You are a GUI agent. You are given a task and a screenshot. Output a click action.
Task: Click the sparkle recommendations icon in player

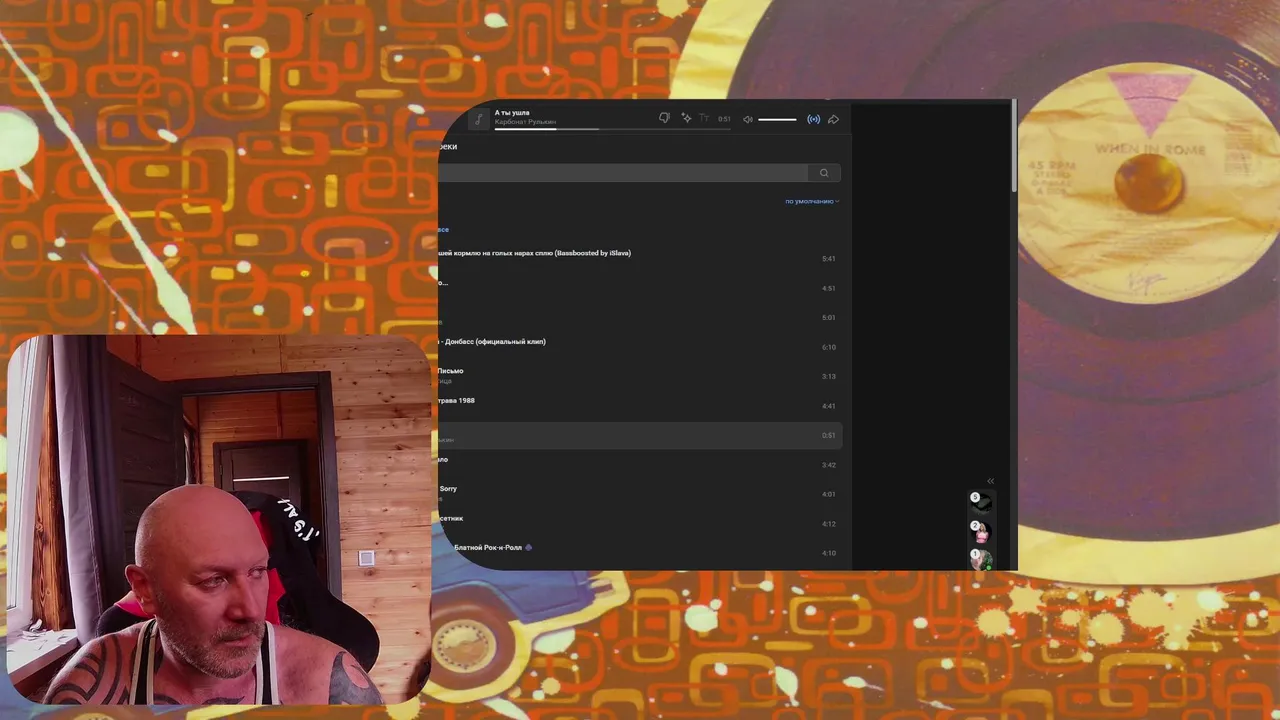(x=686, y=118)
